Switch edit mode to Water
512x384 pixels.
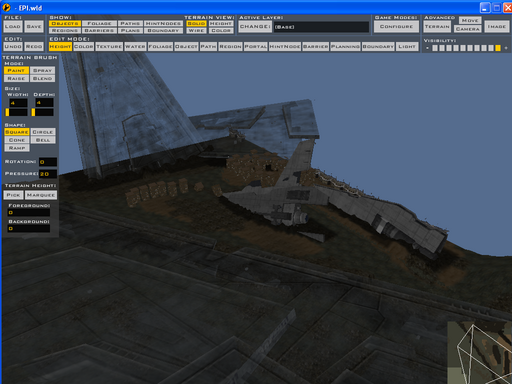(x=135, y=47)
